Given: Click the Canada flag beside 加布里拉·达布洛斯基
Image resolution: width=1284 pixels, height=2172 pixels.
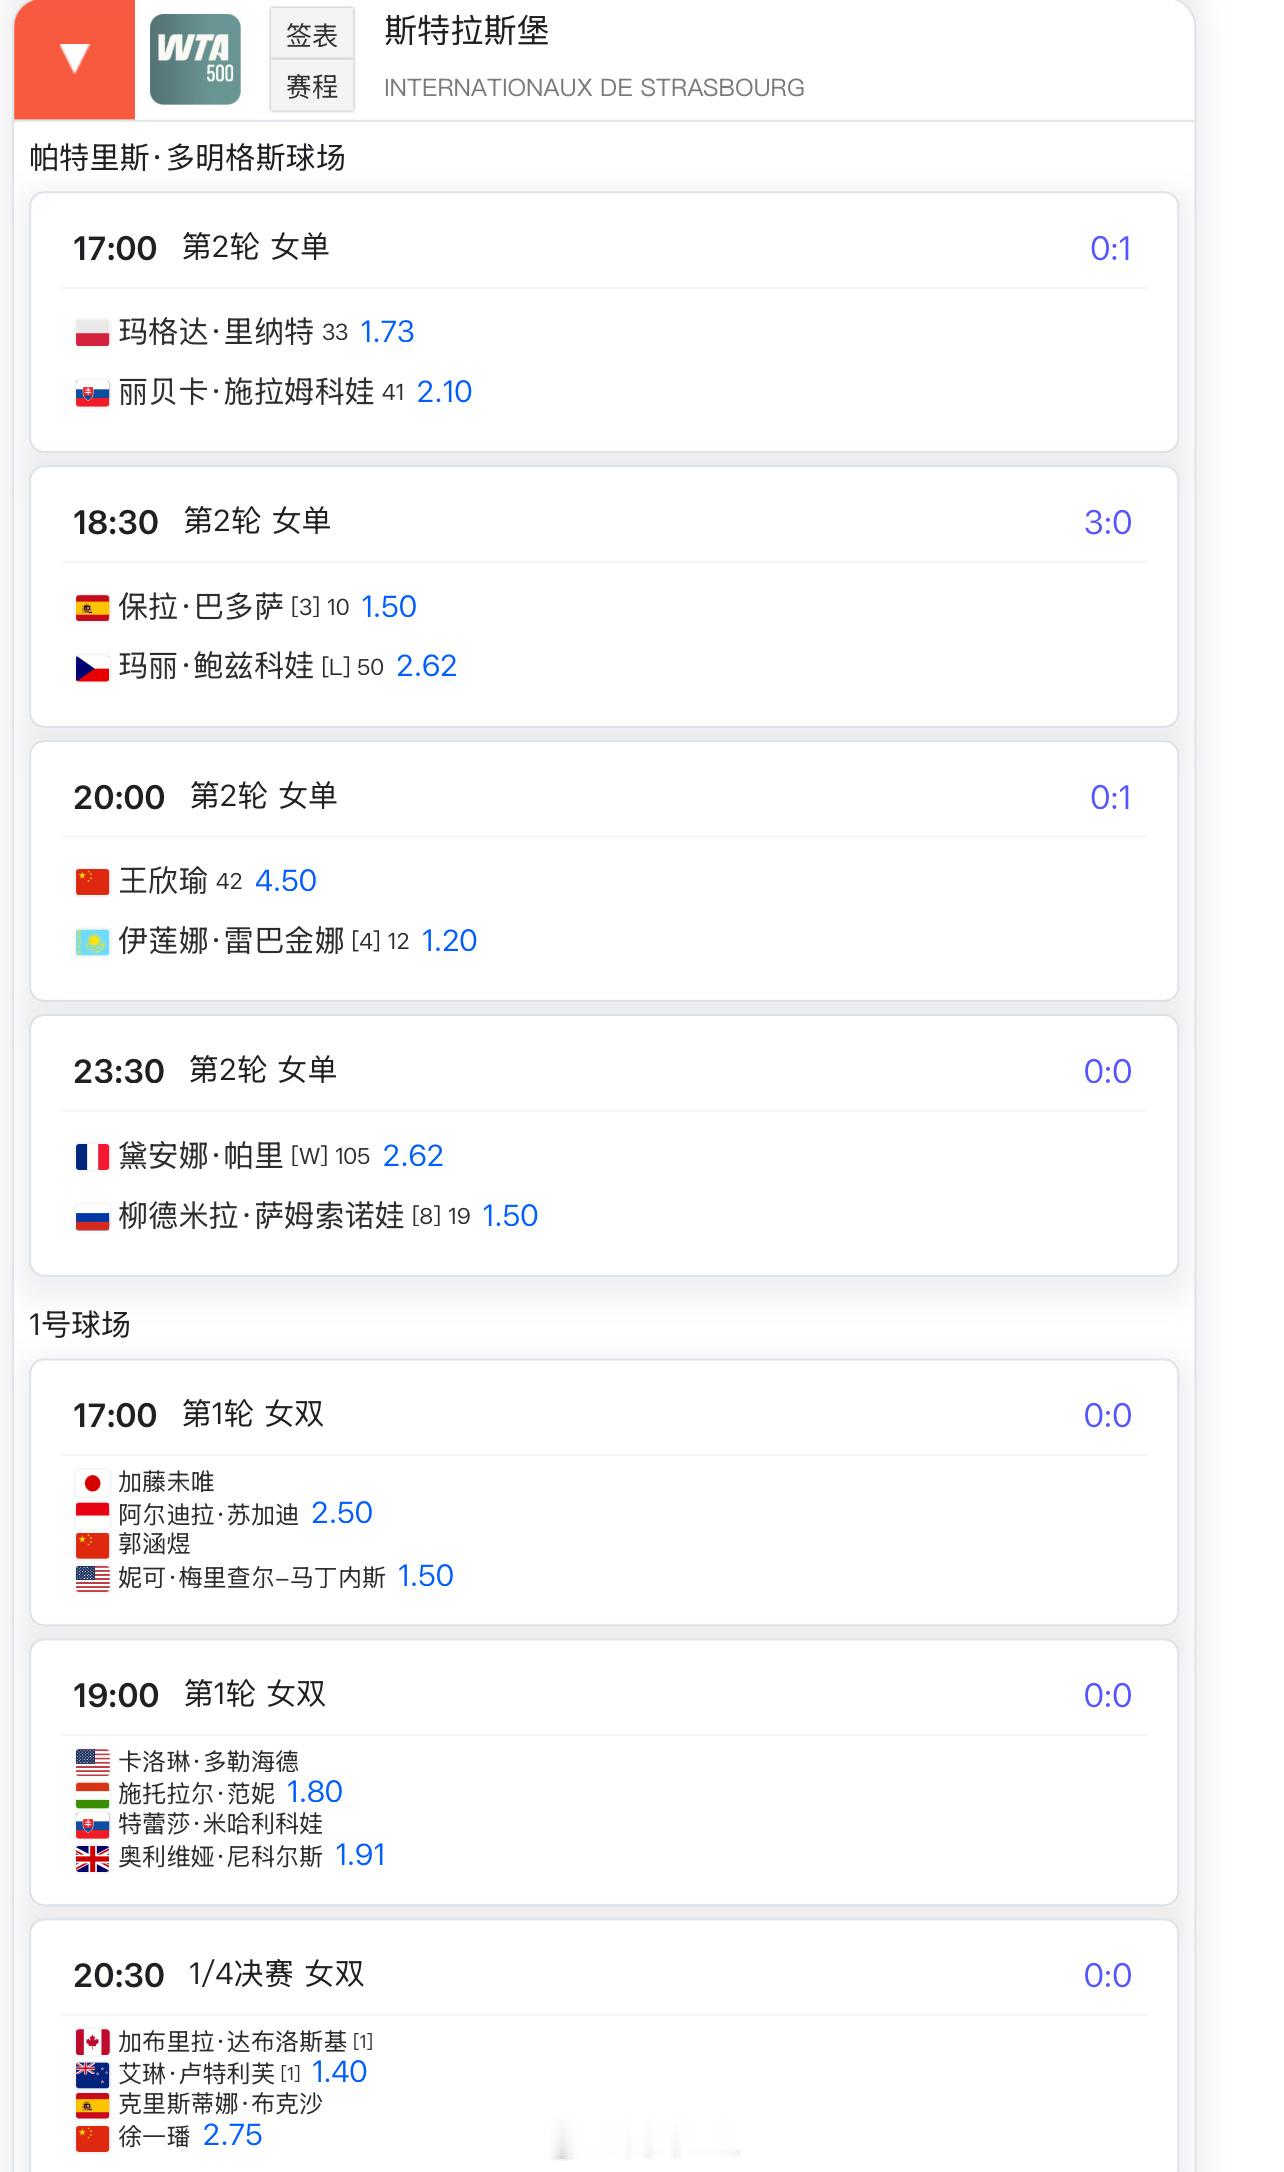Looking at the screenshot, I should (92, 2042).
